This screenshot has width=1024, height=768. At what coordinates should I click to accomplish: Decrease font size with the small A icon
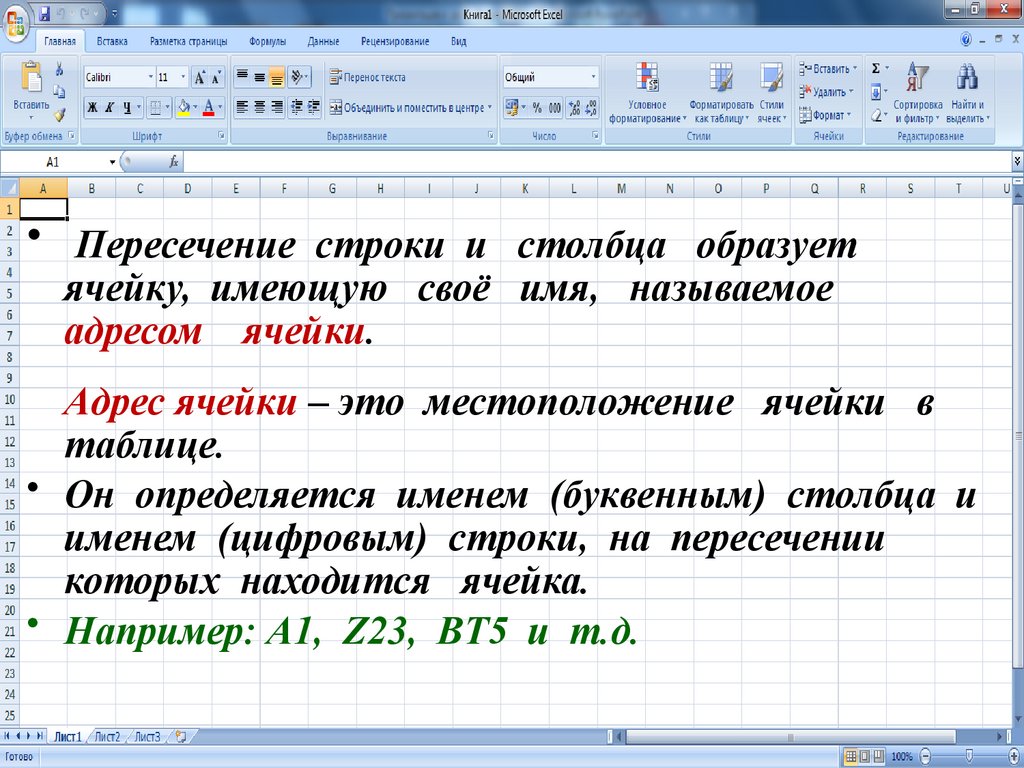216,78
